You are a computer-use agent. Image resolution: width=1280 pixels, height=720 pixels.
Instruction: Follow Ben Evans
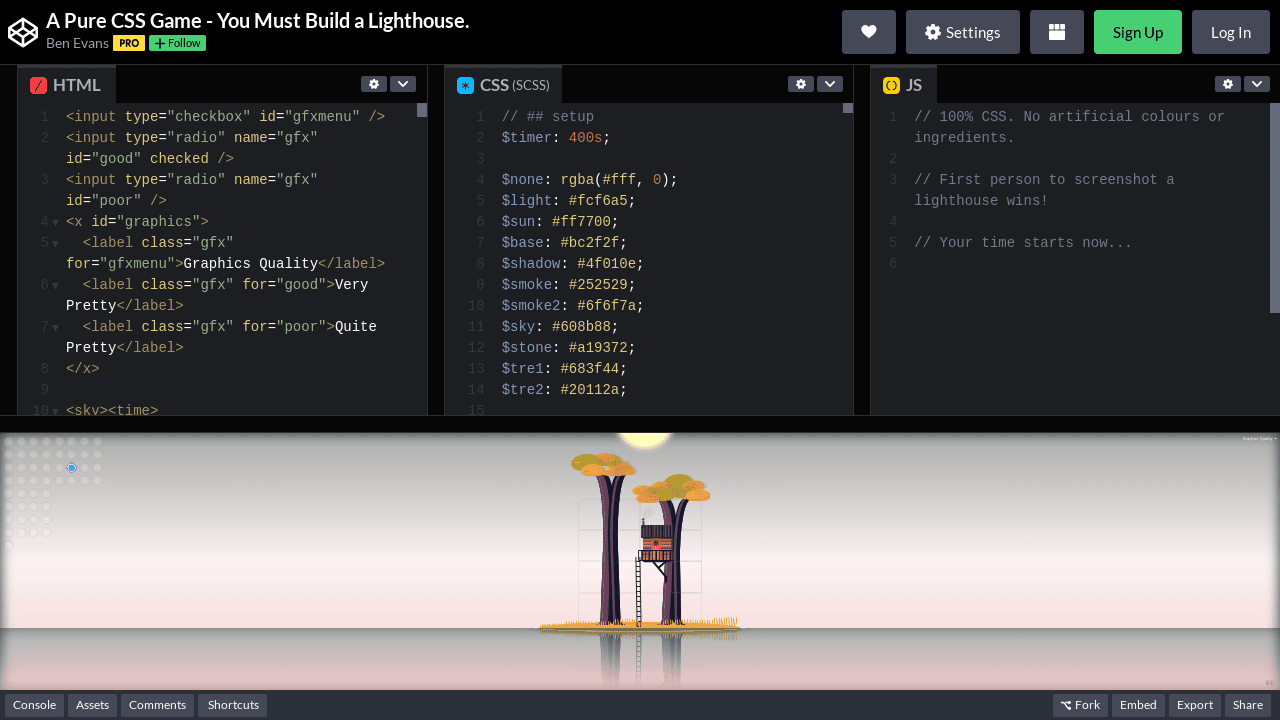click(x=177, y=43)
